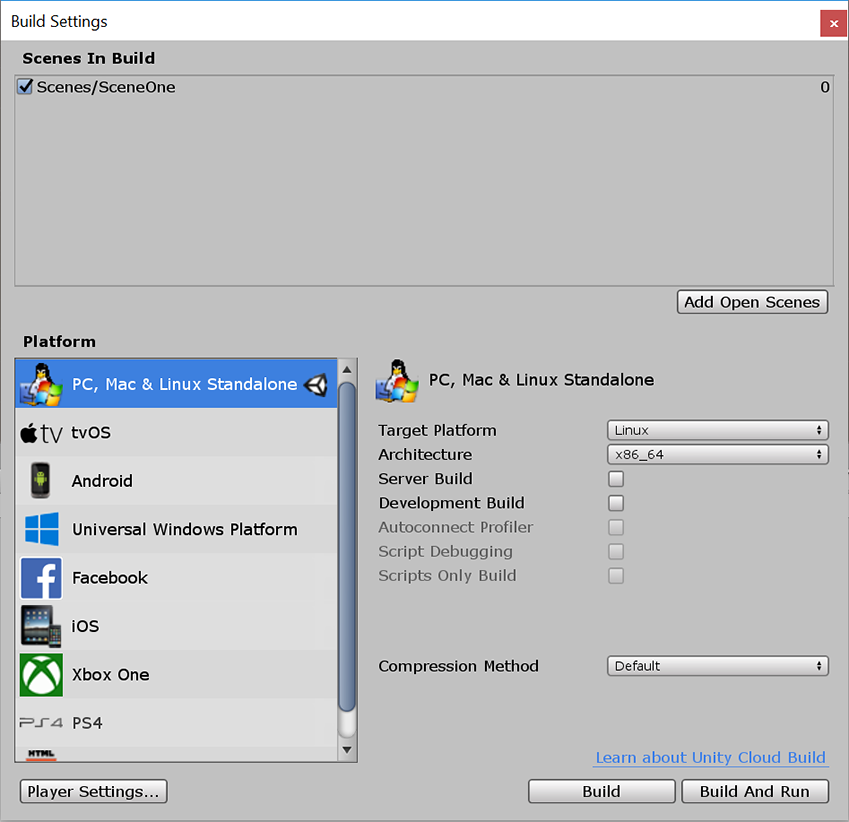Click the Build And Run button
The width and height of the screenshot is (849, 822).
(755, 791)
